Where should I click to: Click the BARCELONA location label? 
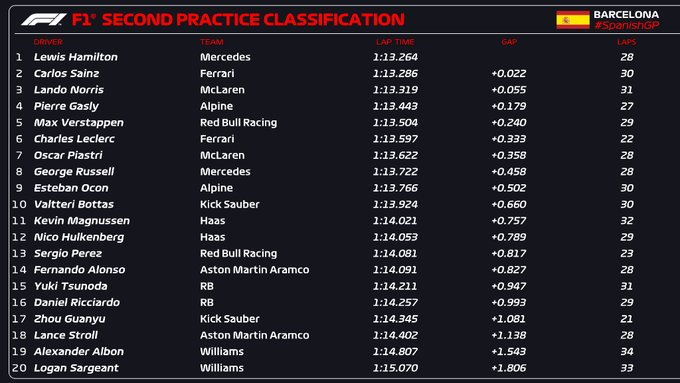[626, 15]
